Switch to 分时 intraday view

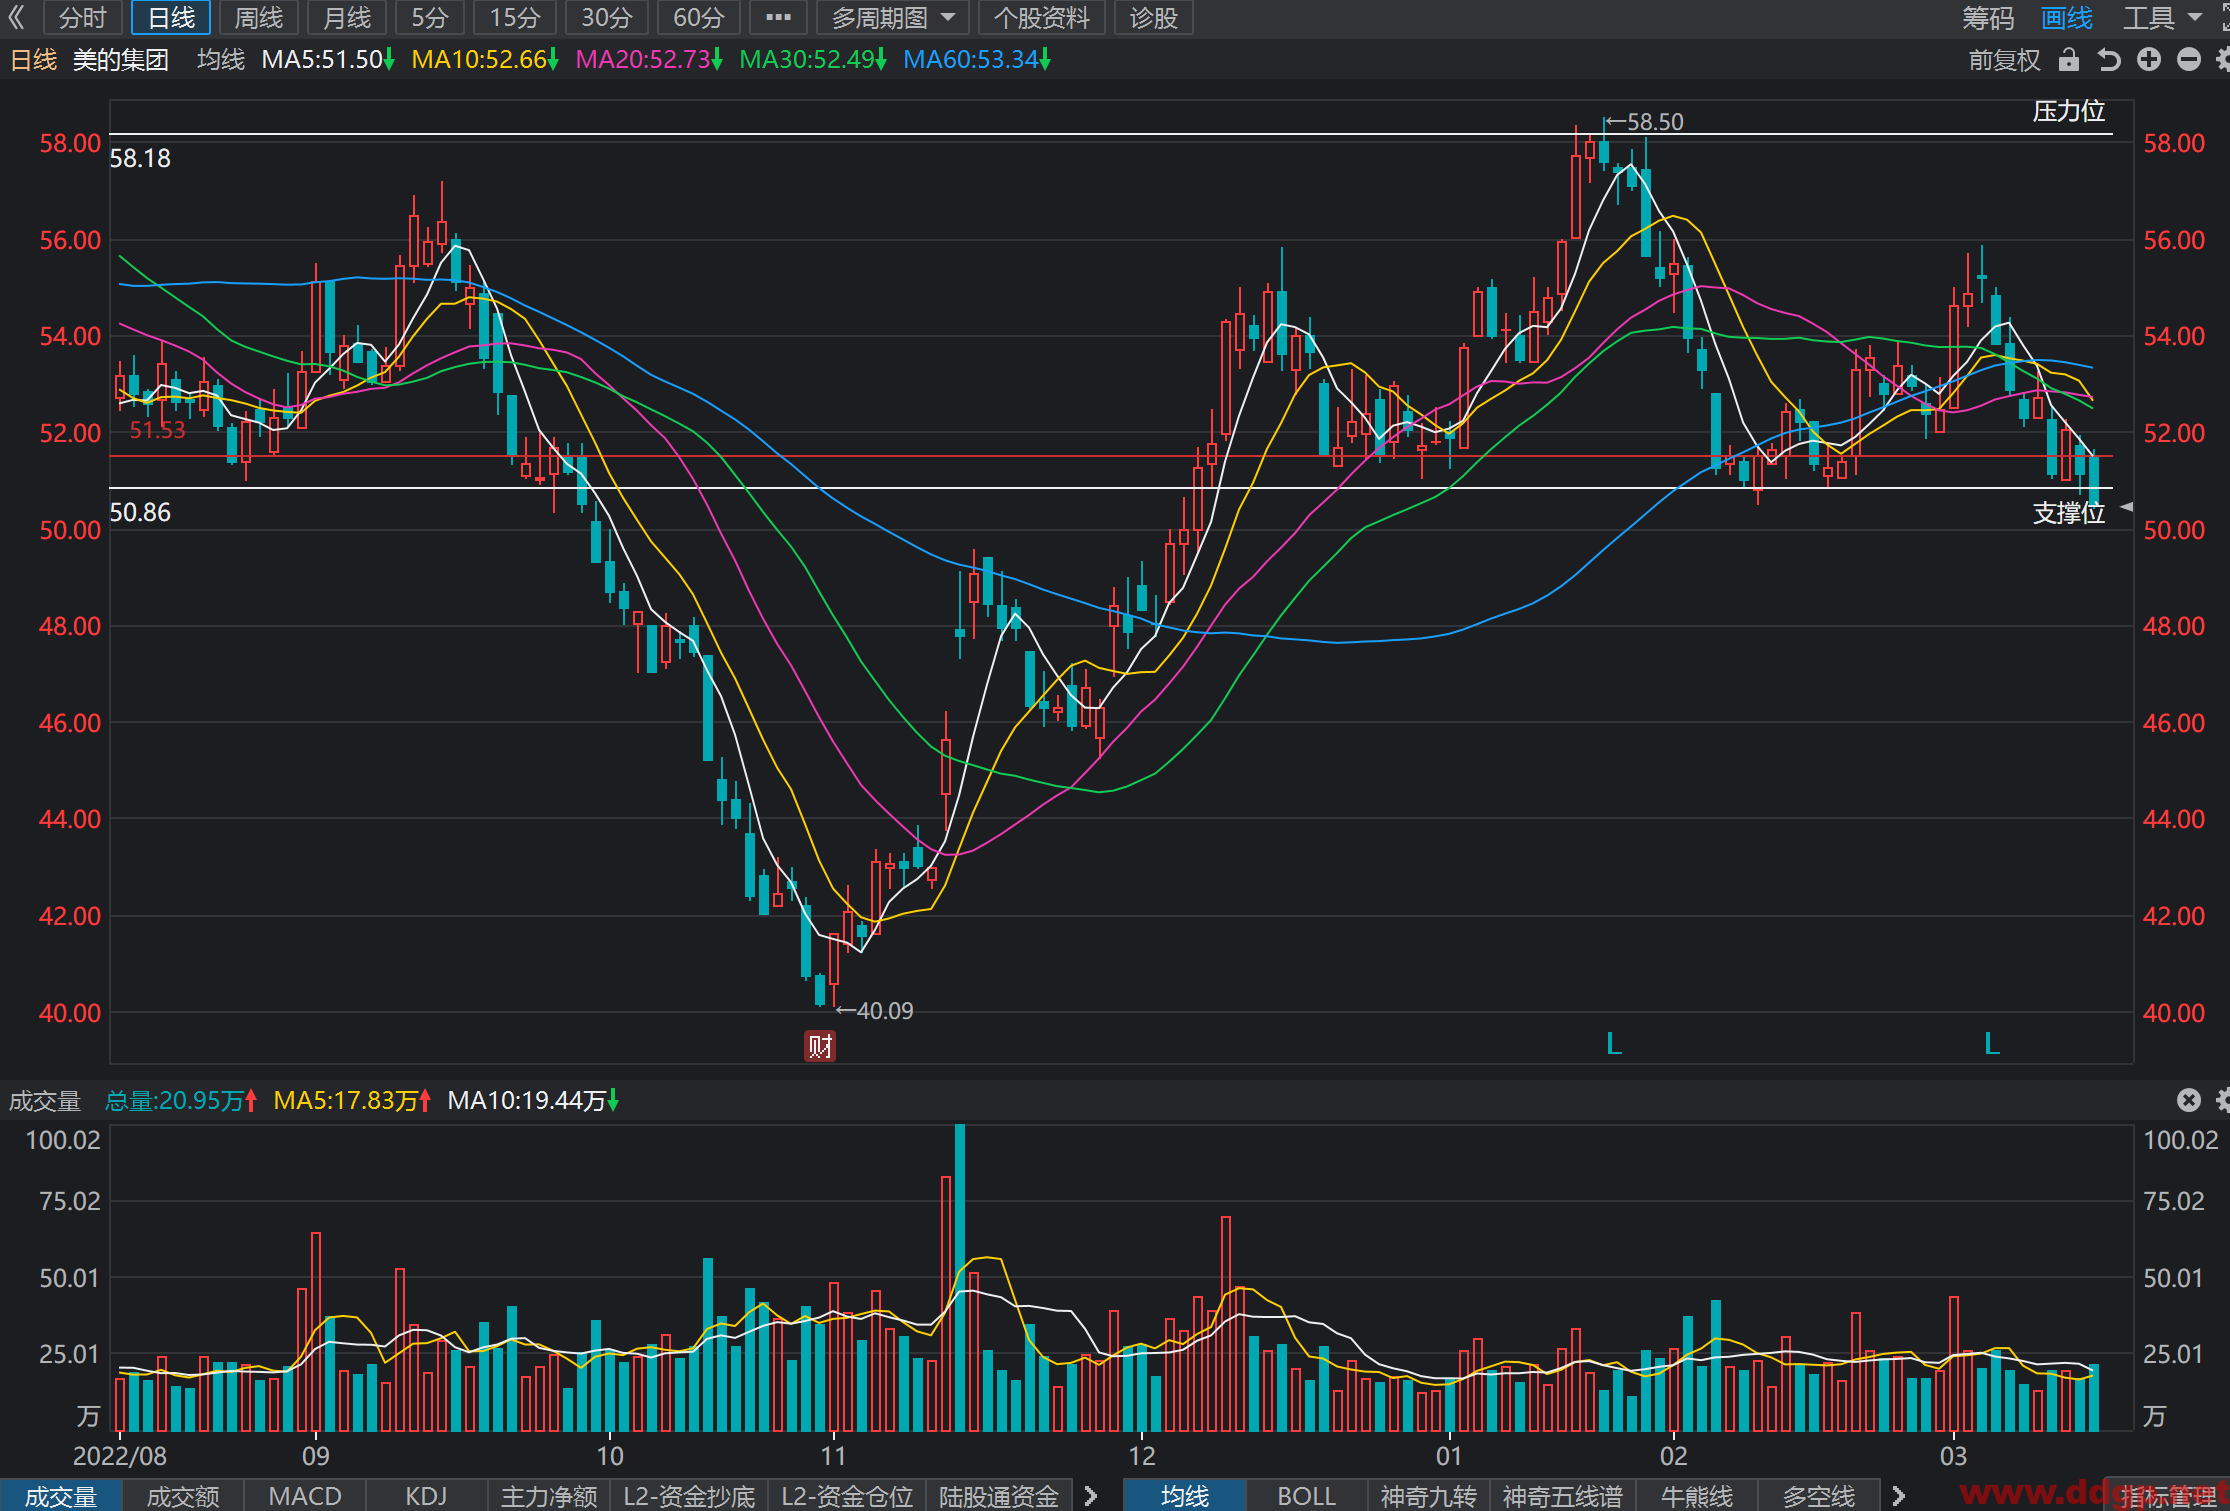pyautogui.click(x=82, y=17)
